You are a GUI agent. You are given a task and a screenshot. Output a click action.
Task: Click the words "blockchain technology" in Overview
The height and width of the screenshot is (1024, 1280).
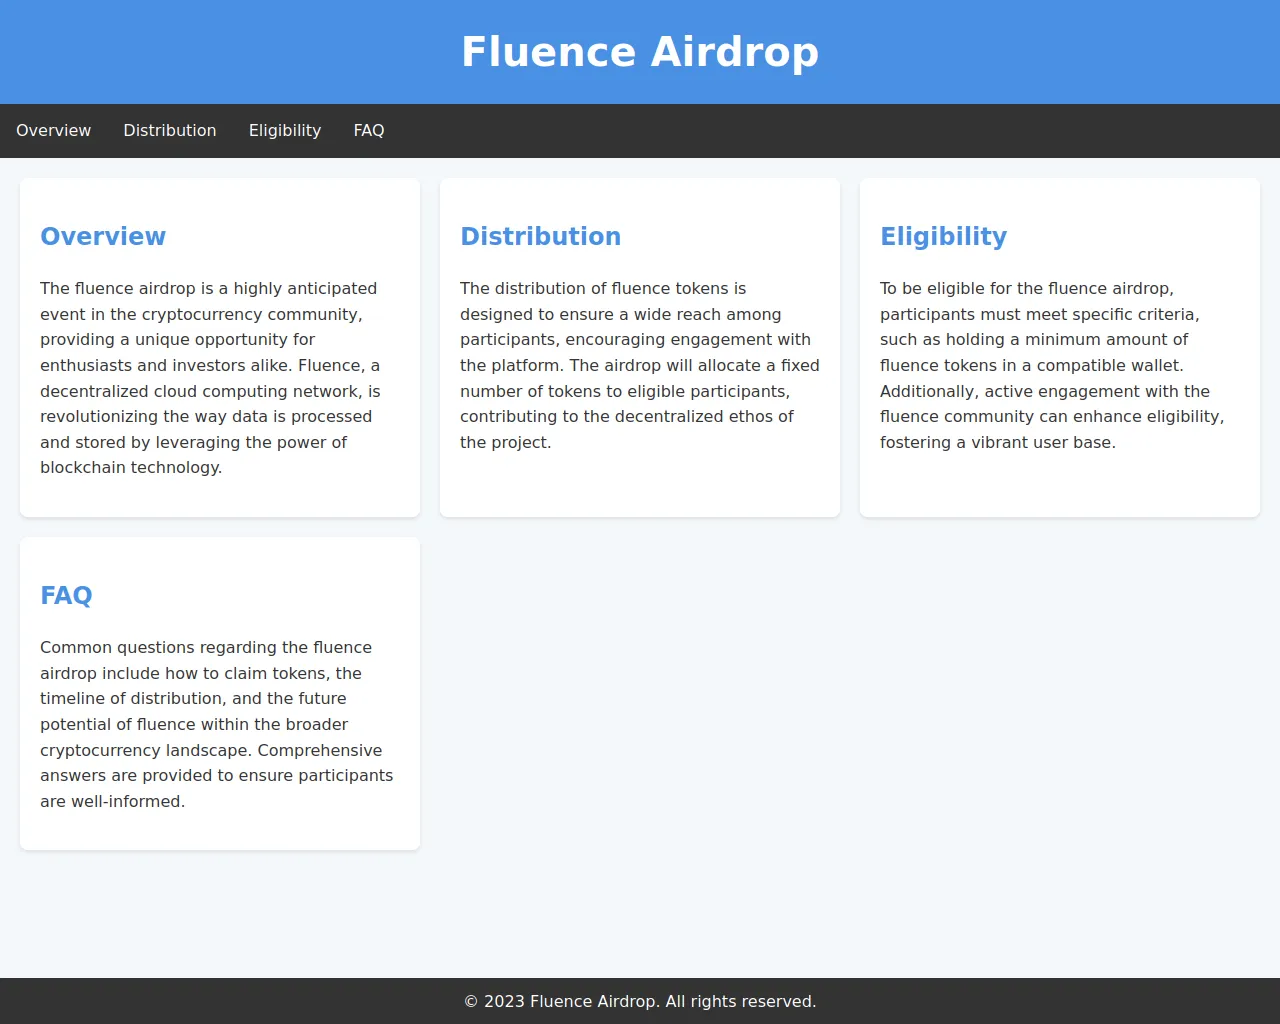coord(130,468)
